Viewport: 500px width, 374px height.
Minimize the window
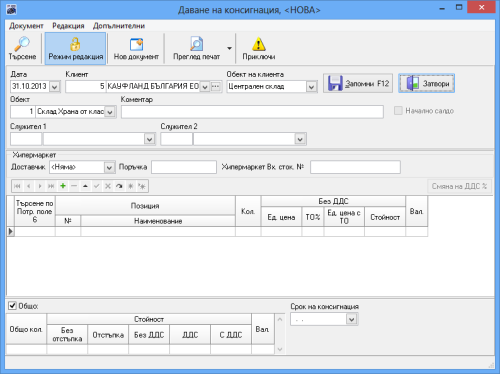pos(442,8)
